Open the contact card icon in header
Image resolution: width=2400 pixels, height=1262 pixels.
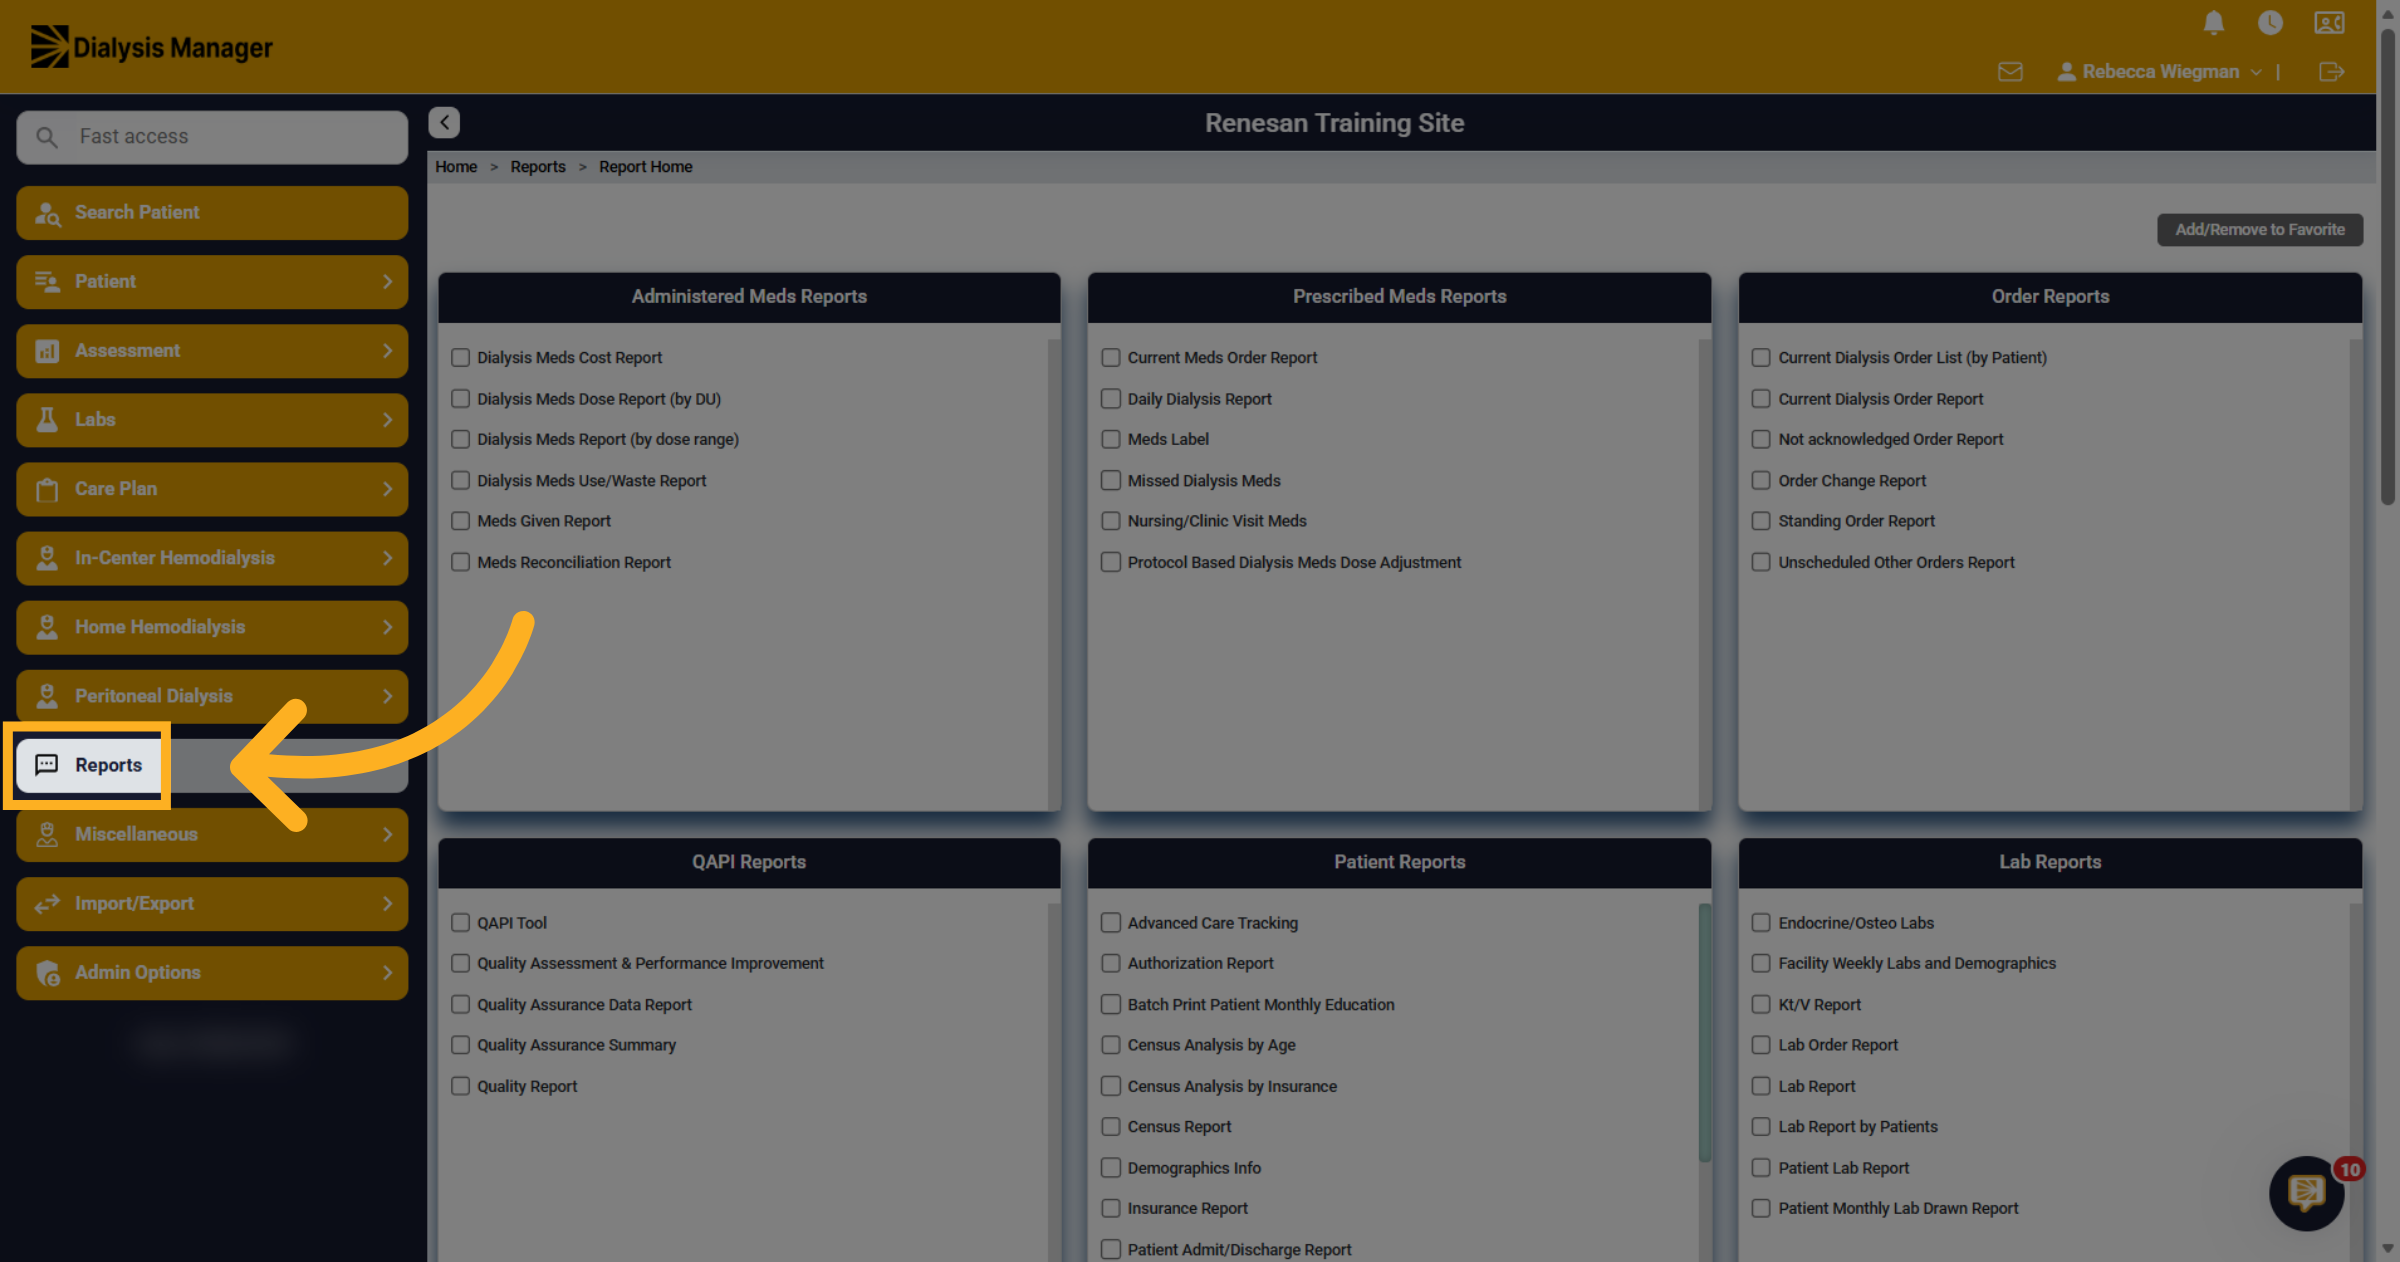pos(2329,22)
